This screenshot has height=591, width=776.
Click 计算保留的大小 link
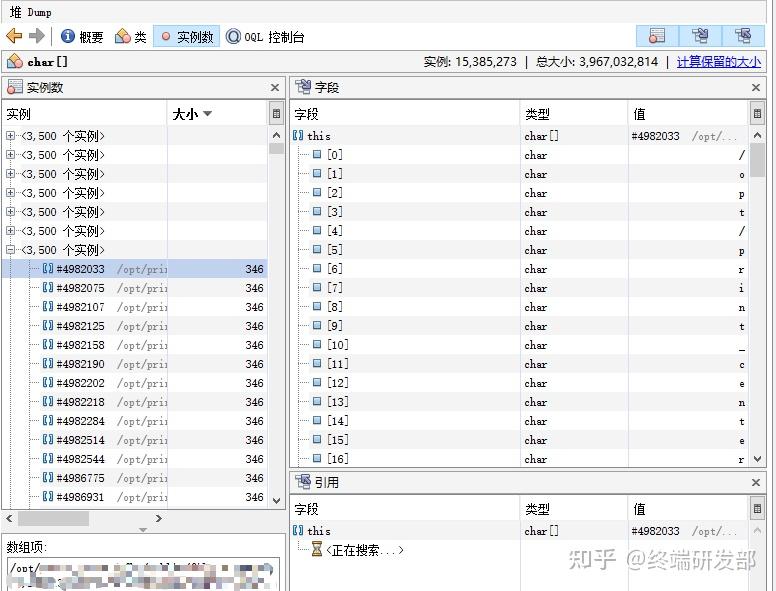[x=719, y=62]
